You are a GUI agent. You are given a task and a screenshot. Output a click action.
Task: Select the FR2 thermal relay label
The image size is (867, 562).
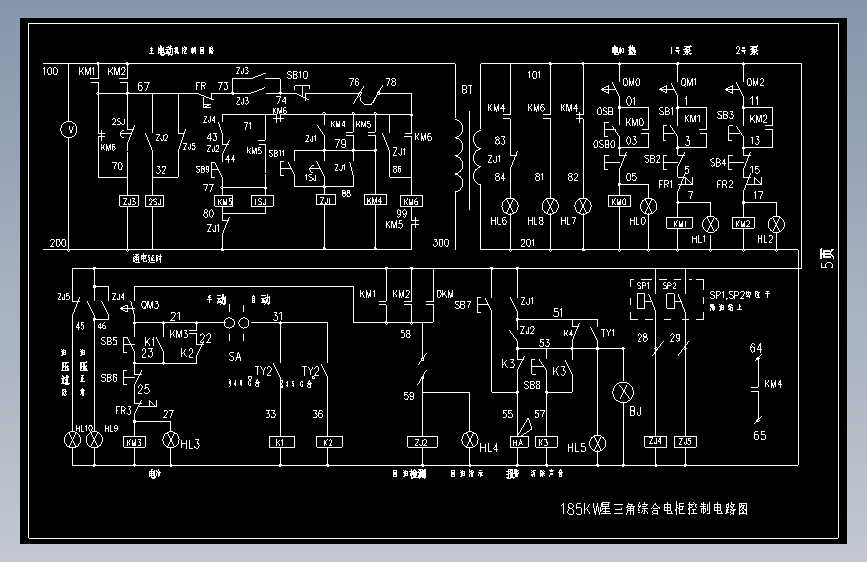coord(725,184)
